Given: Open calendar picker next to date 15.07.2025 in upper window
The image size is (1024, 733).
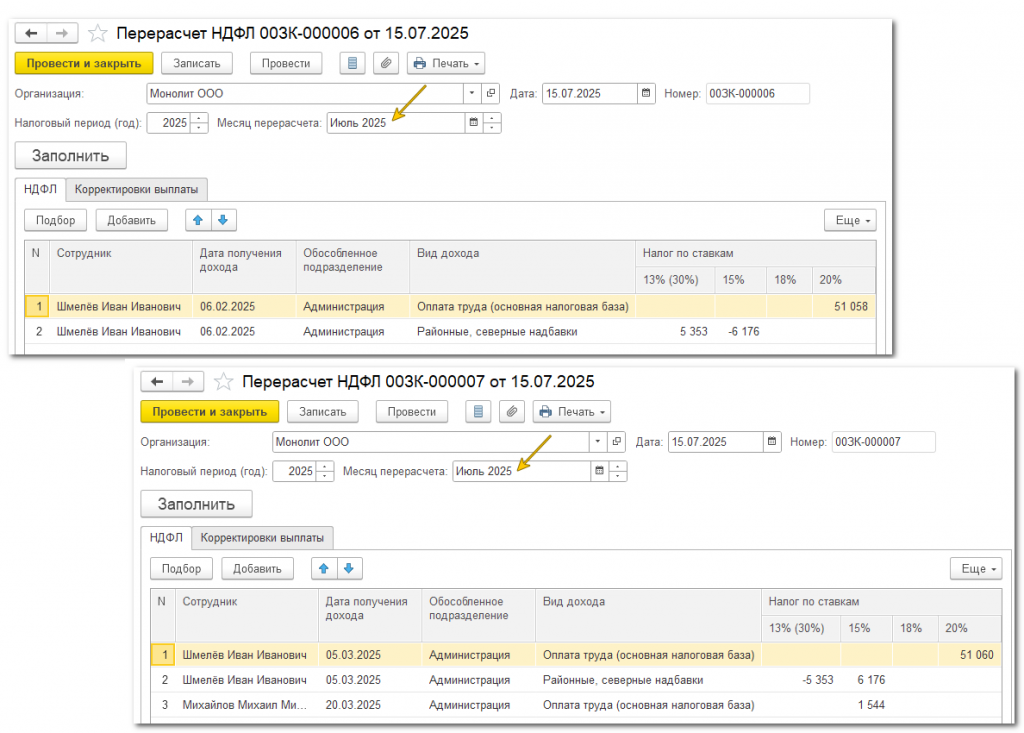Looking at the screenshot, I should (646, 93).
